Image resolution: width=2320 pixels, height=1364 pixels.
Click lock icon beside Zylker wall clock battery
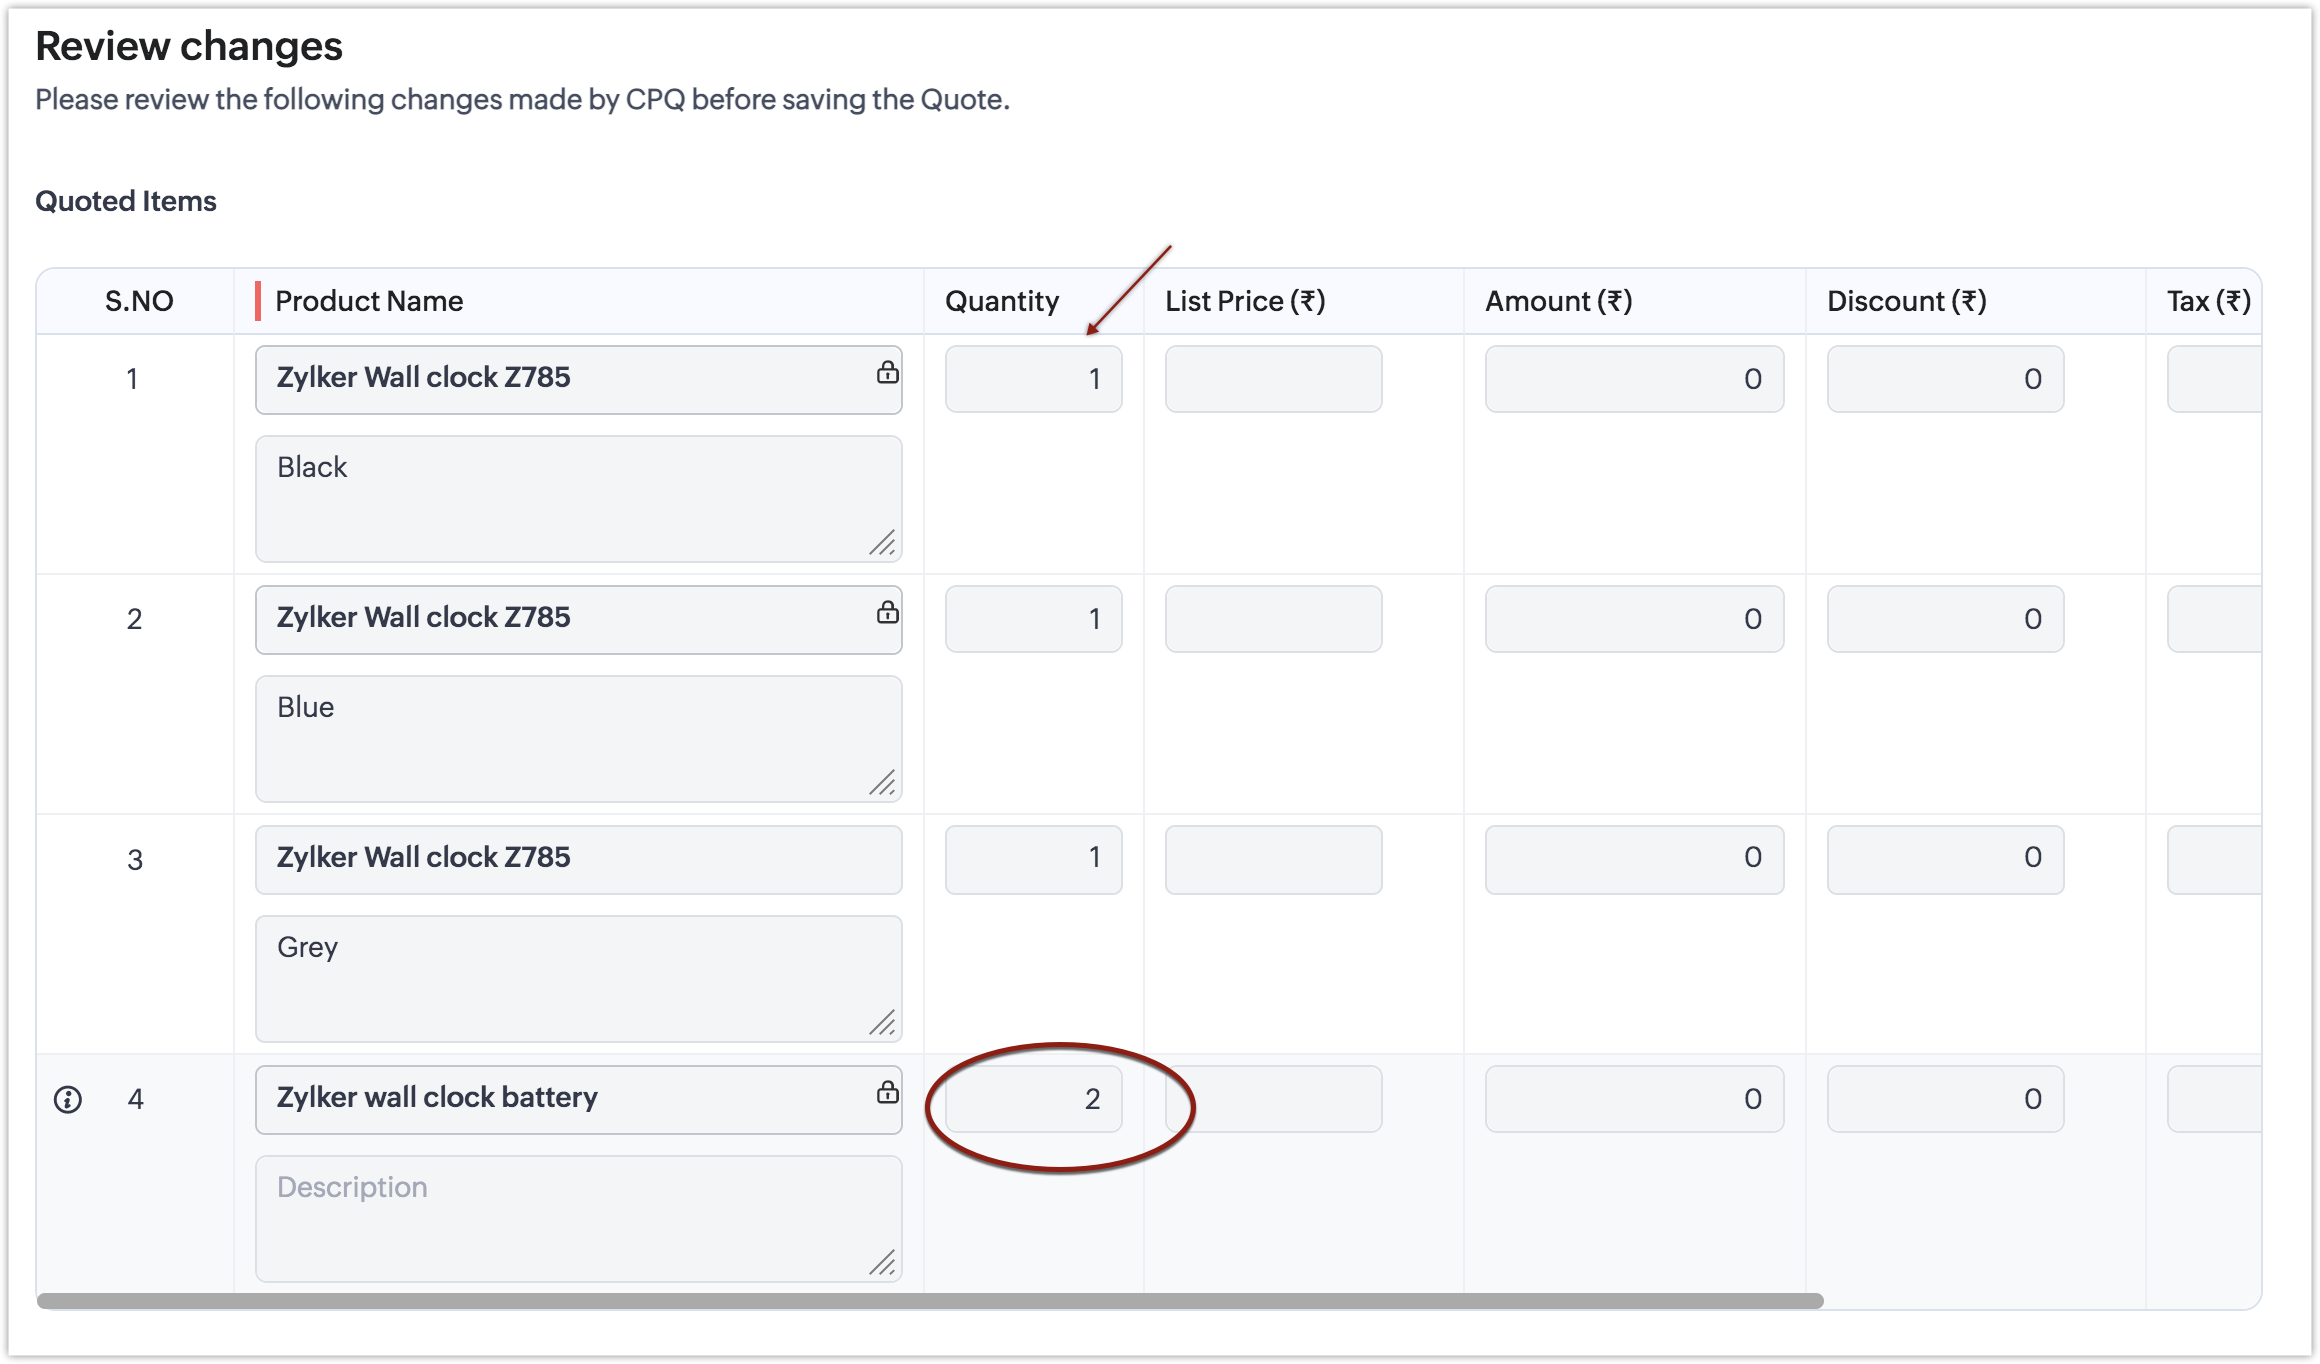pos(887,1092)
